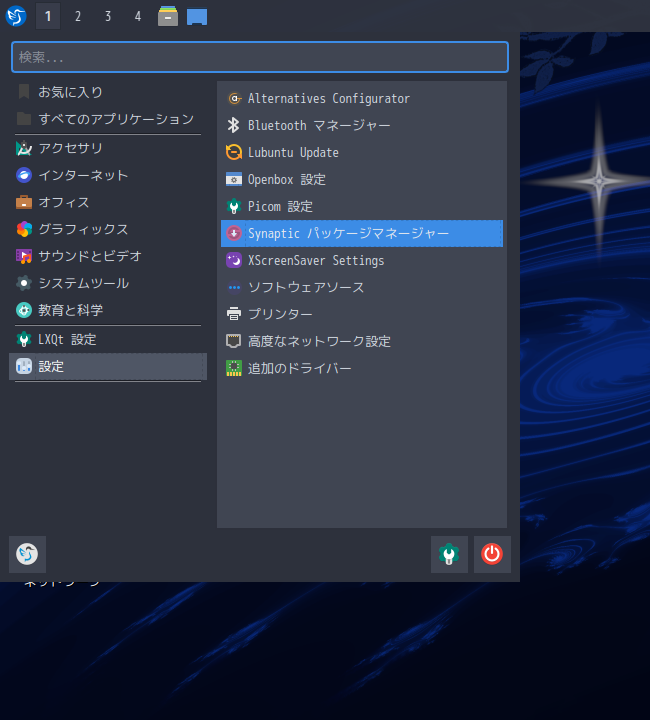Click the network port icon
Screen dimensions: 650x720
[234, 341]
